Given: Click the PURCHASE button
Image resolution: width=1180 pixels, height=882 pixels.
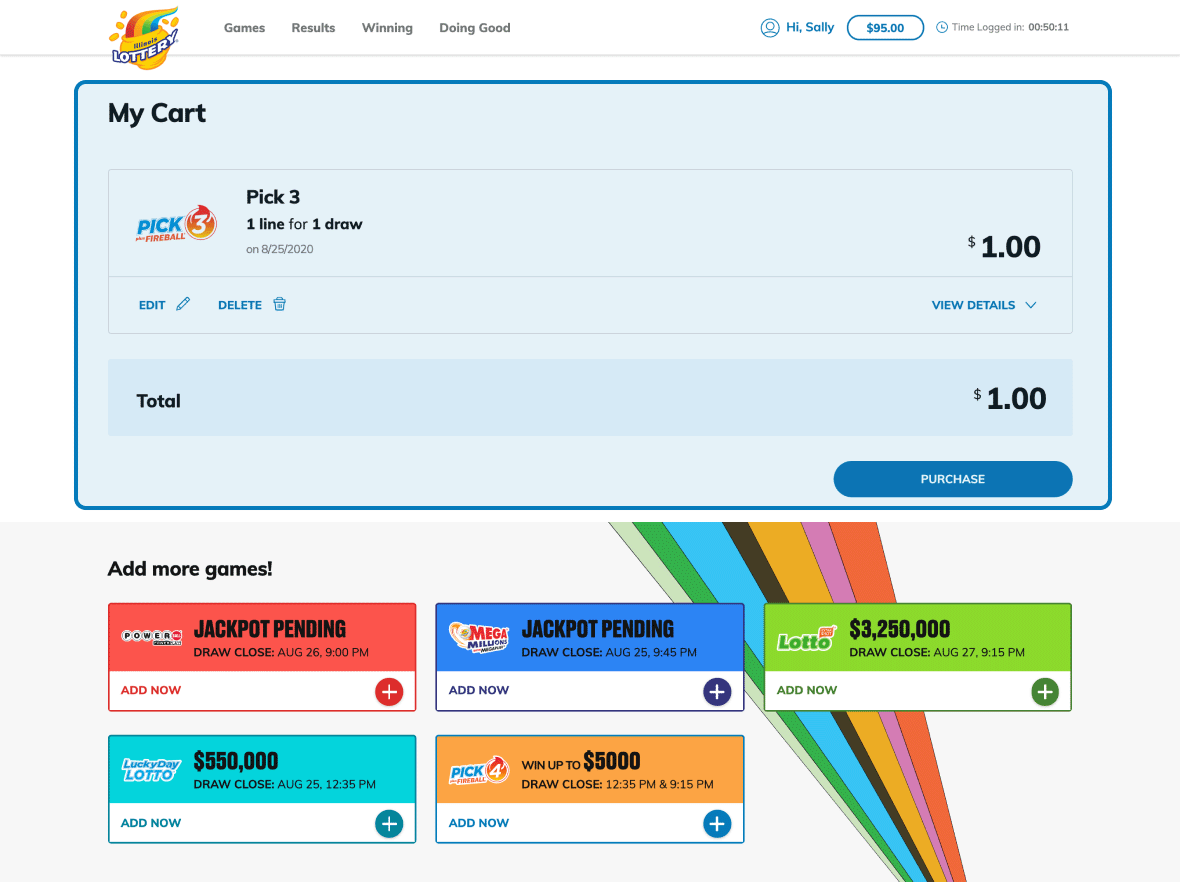Looking at the screenshot, I should [x=953, y=479].
